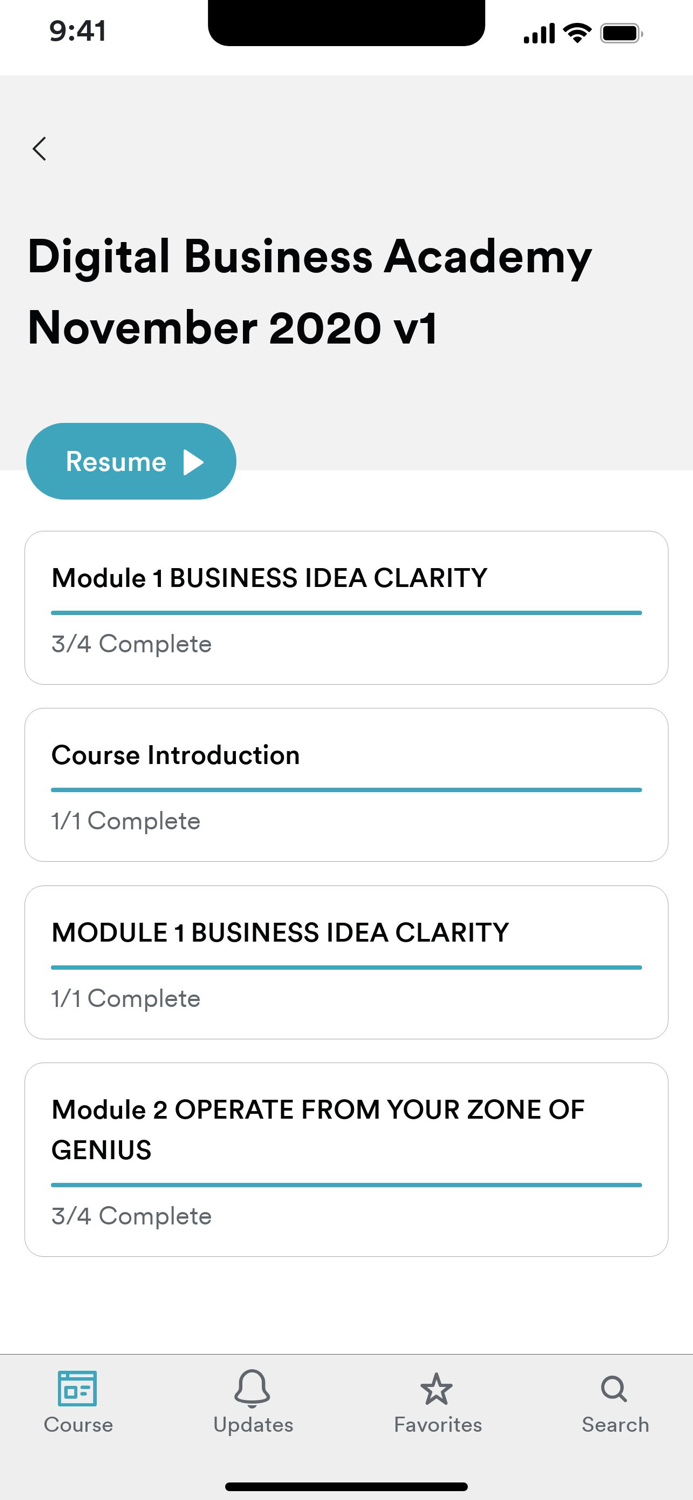Open Module 1 BUSINESS IDEA CLARITY card
Screen dimensions: 693x1500
click(346, 607)
